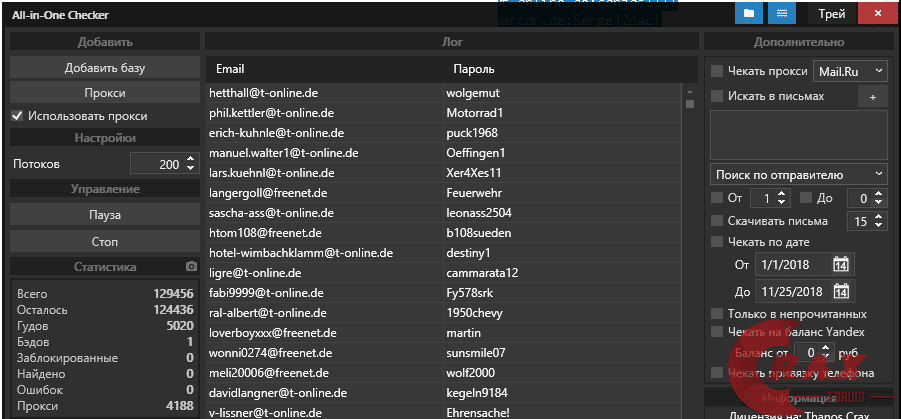
Task: Open the Поиск по отправителю dropdown
Action: click(799, 175)
